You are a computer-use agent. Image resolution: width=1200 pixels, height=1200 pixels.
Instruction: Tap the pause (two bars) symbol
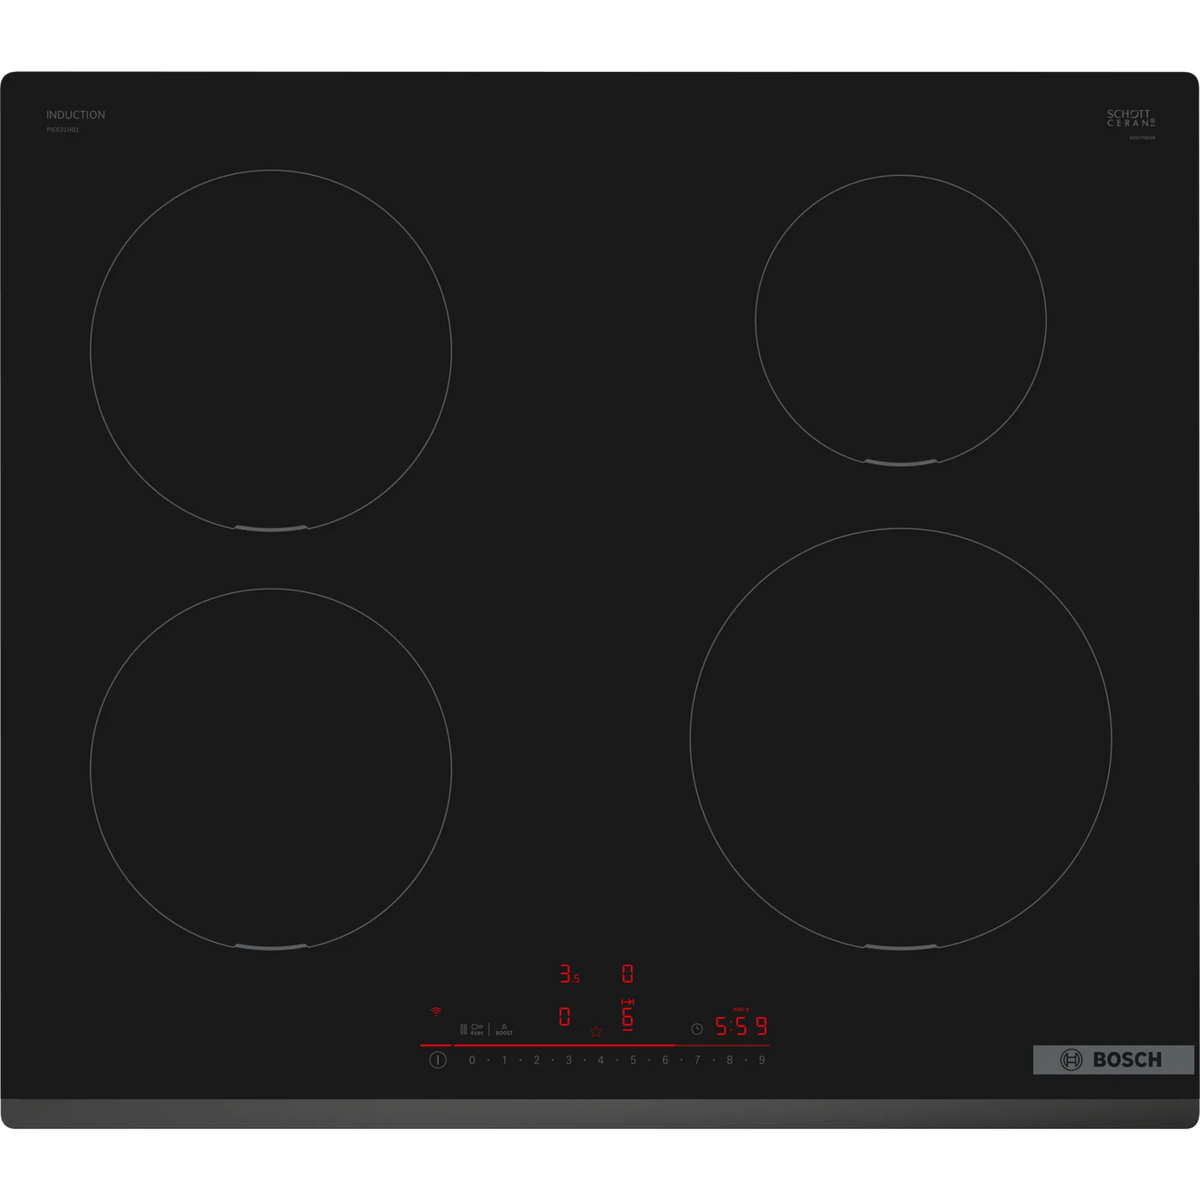(x=463, y=1029)
